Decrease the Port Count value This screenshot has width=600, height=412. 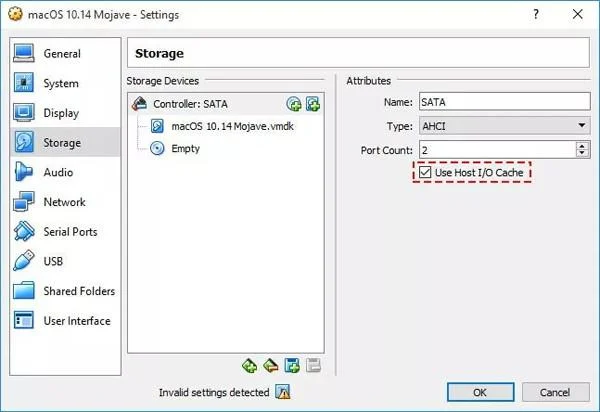[582, 153]
